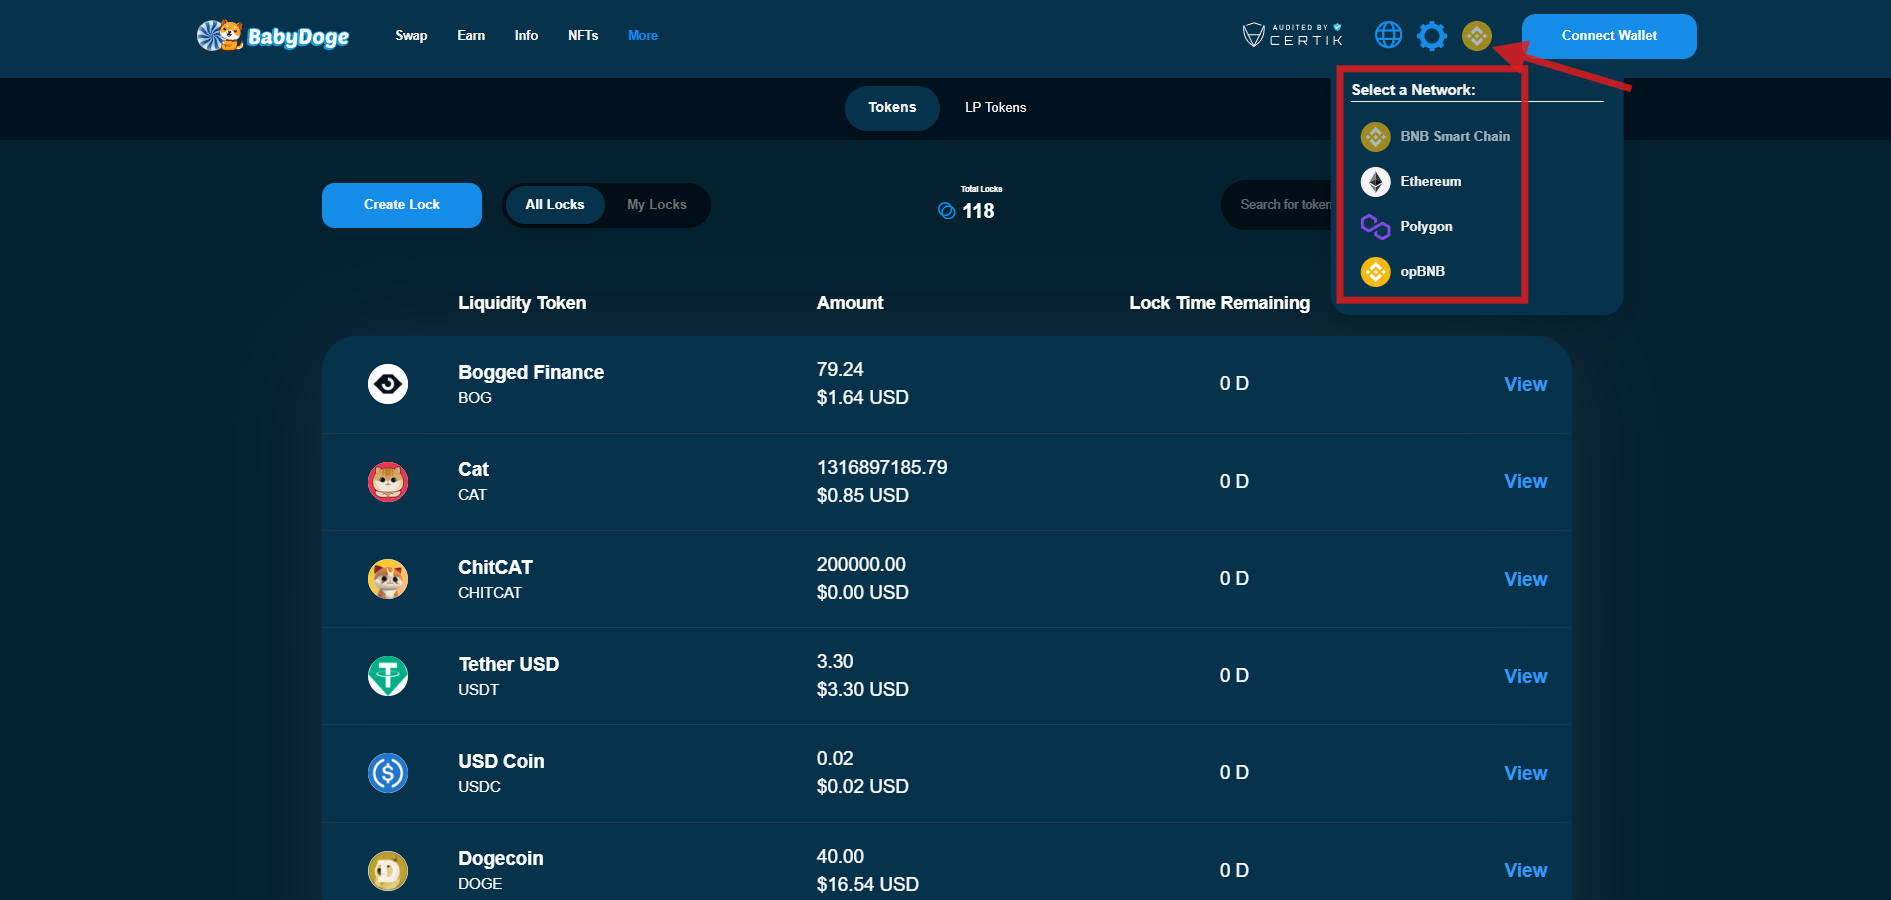Click the Tether USD token name

point(508,664)
